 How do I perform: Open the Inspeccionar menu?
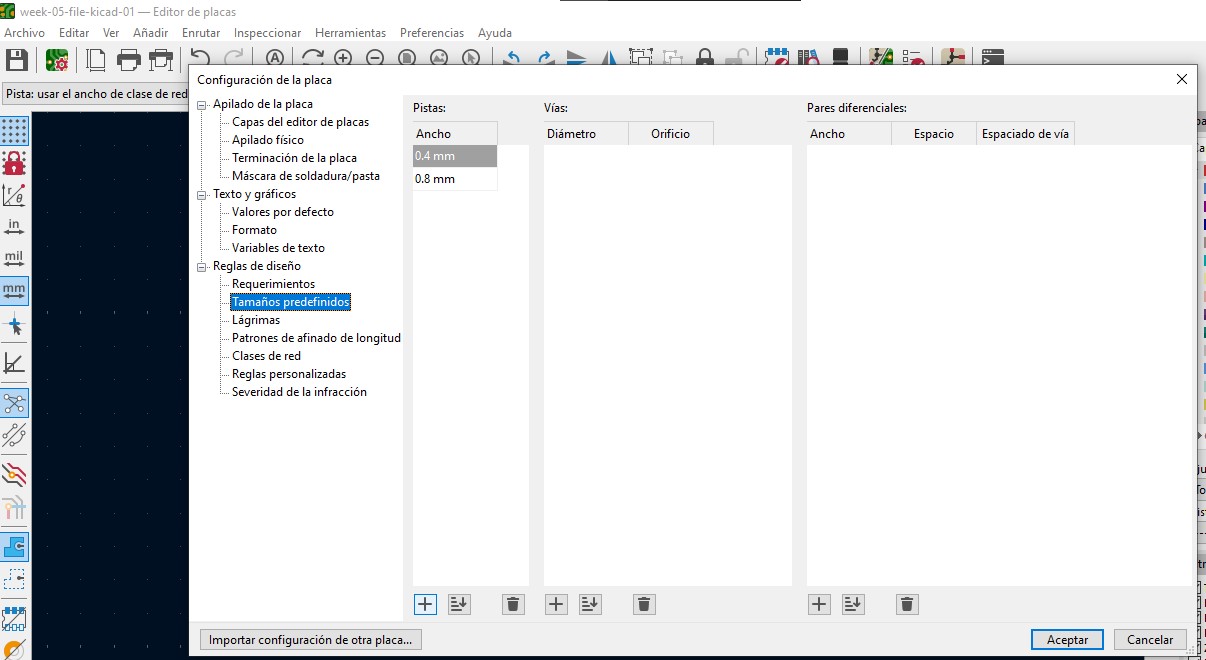tap(267, 33)
